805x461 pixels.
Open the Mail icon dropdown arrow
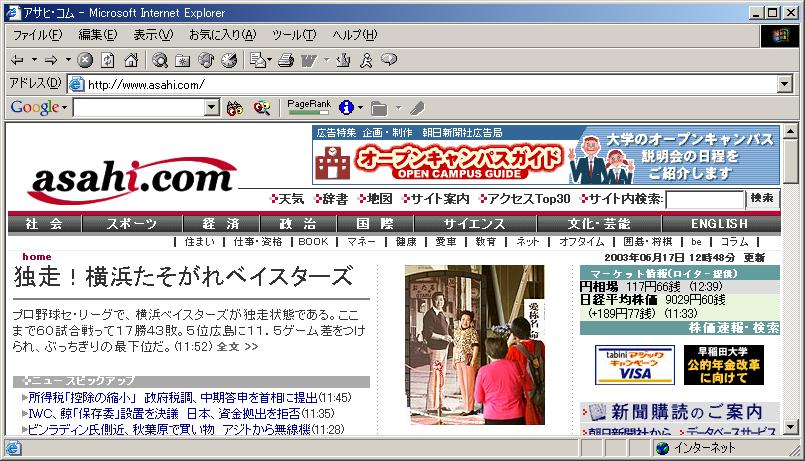click(270, 60)
